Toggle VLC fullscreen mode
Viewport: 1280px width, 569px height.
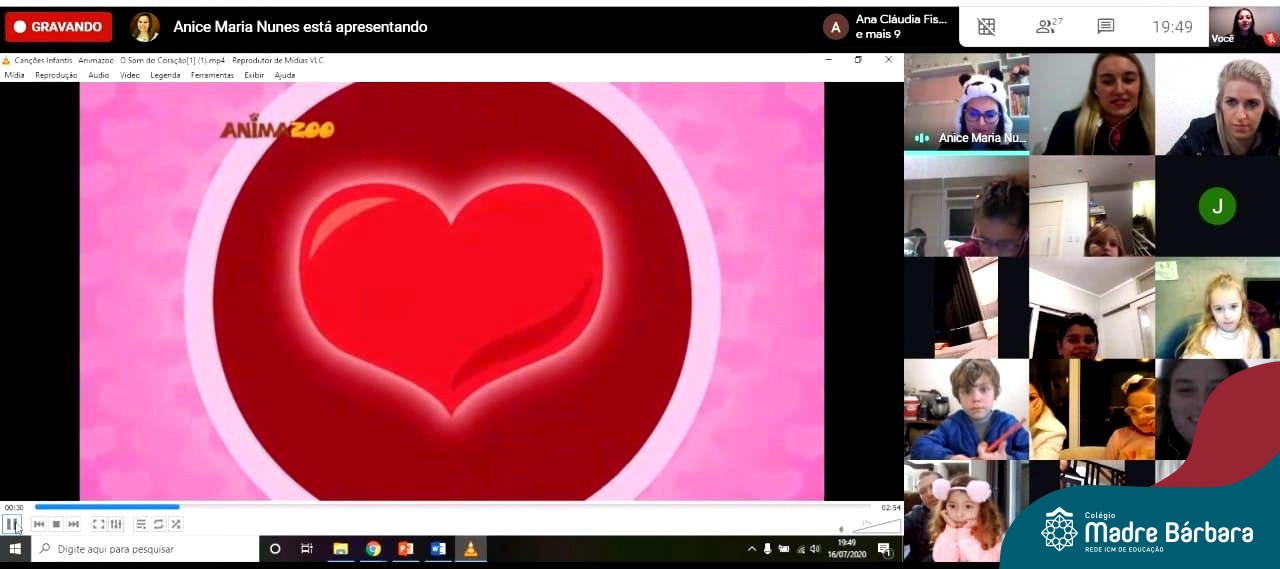(99, 524)
